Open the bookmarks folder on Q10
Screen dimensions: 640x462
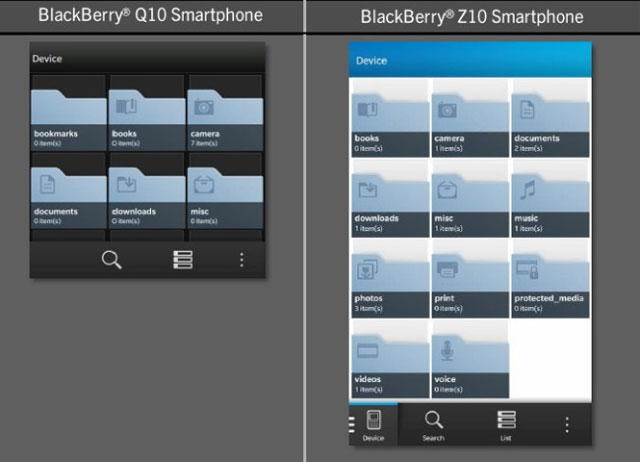(x=69, y=113)
